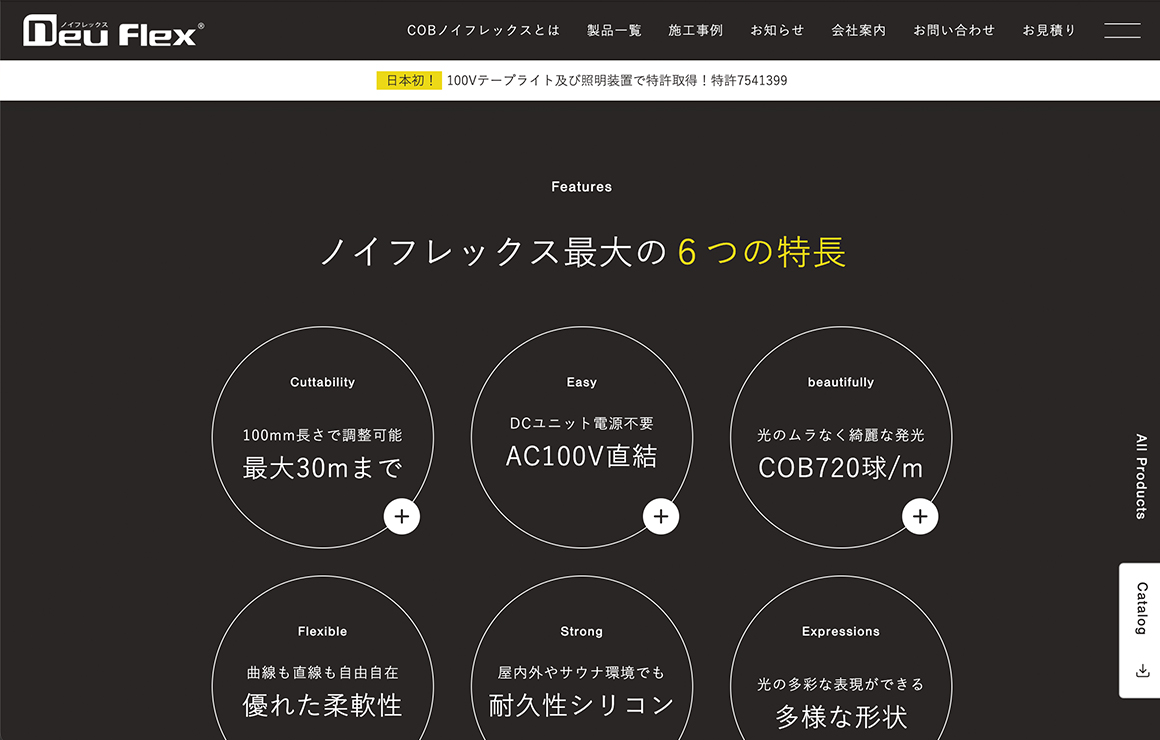This screenshot has height=740, width=1160.
Task: Select the Easy AC100V直結 circle
Action: click(581, 437)
